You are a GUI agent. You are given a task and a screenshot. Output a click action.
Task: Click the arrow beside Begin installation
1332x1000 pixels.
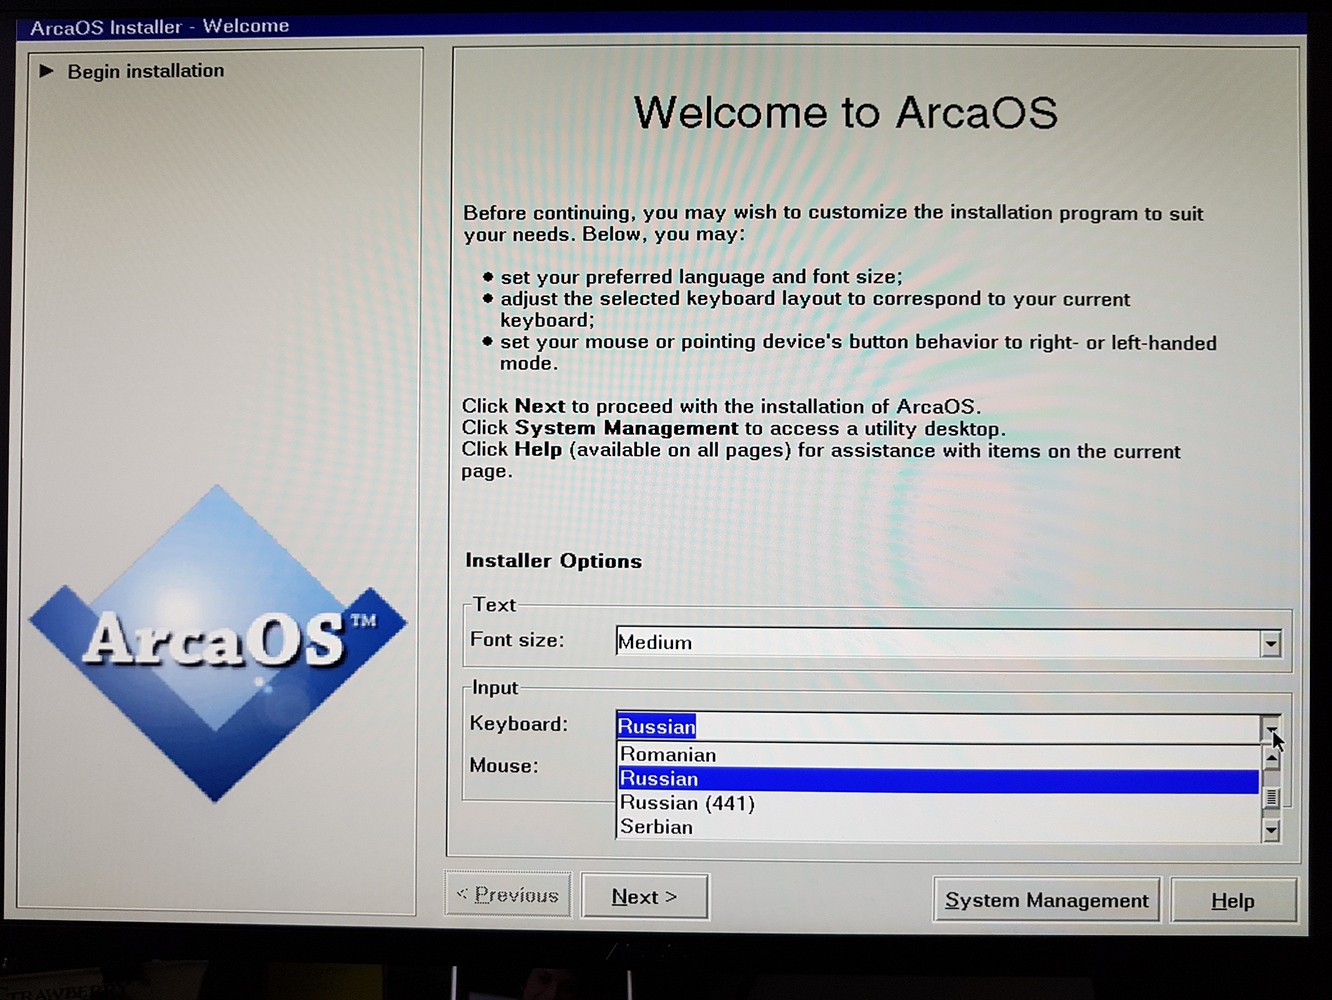(46, 71)
